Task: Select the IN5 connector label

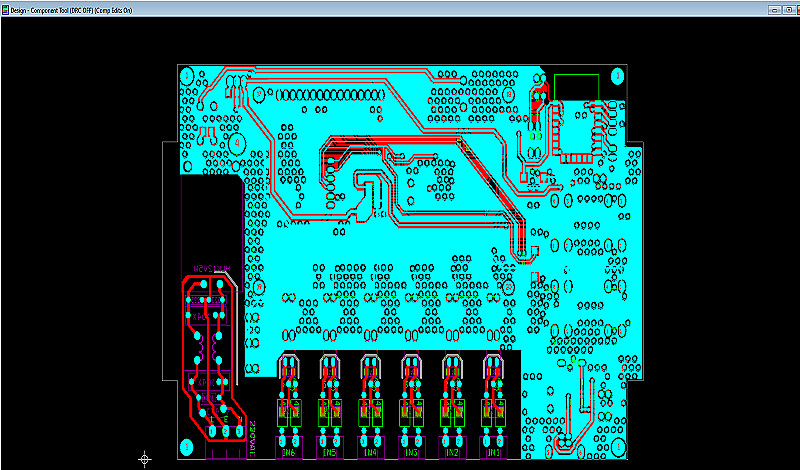Action: 329,453
